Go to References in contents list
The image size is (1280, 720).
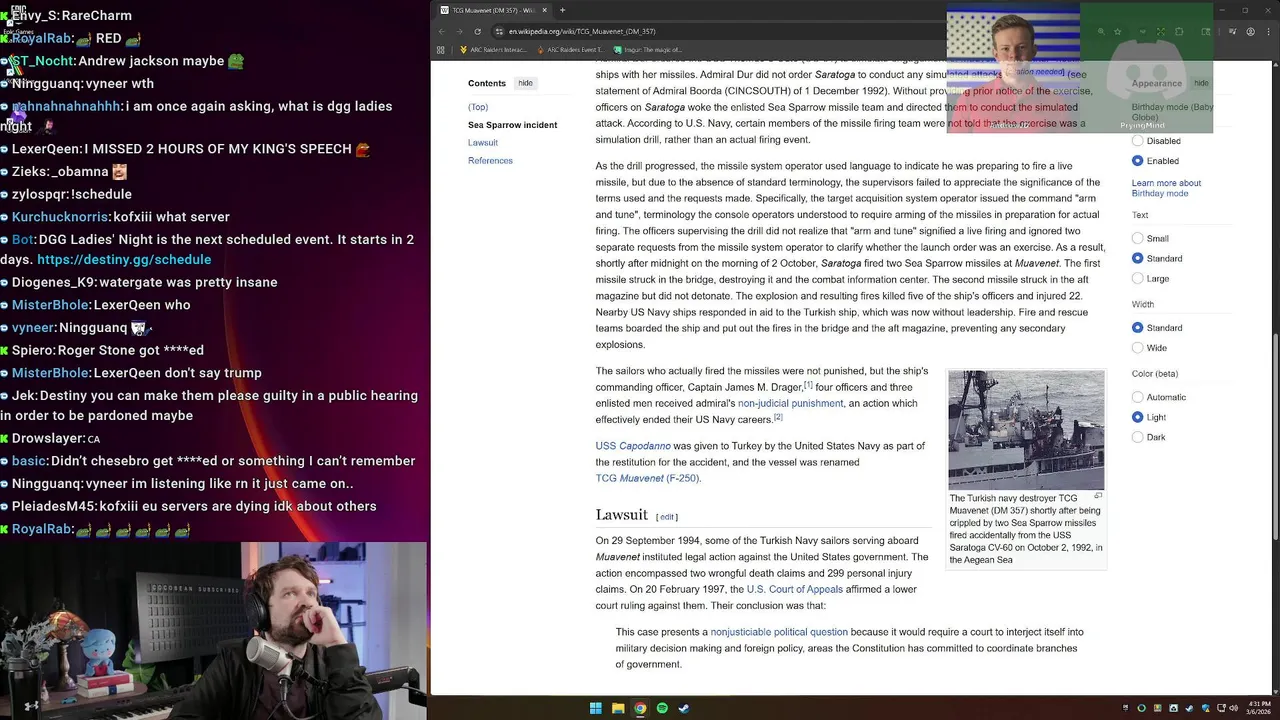coord(490,161)
